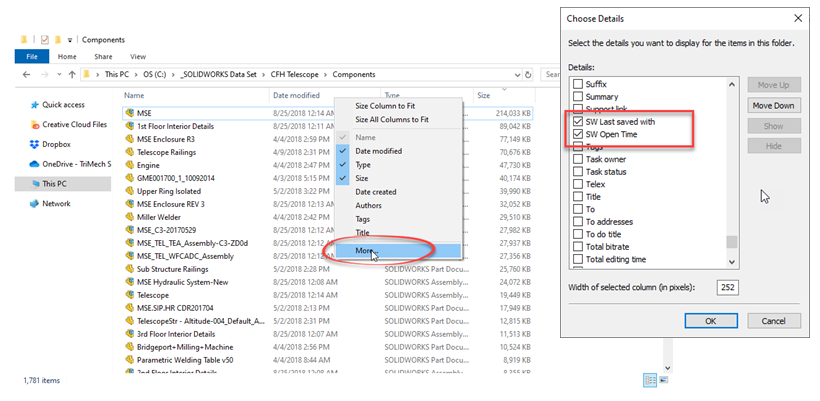Select Dropbox in navigation pane

point(51,144)
